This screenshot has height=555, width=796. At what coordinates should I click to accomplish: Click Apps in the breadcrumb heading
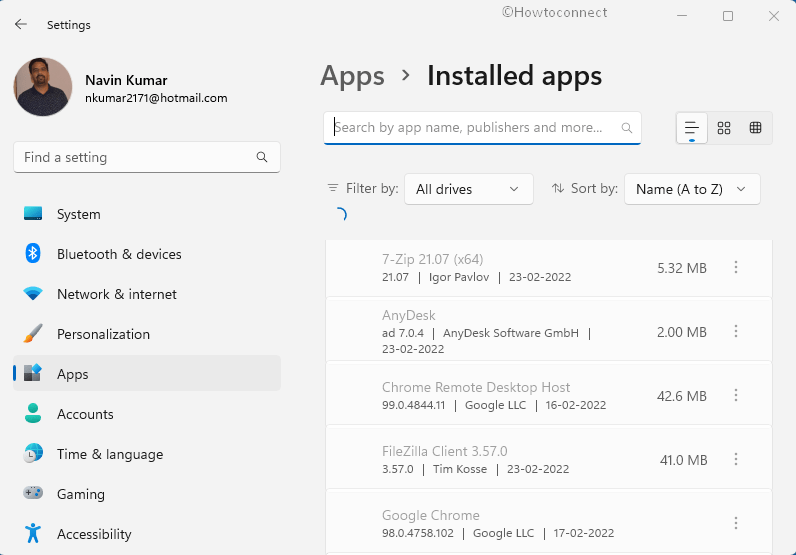click(x=352, y=76)
